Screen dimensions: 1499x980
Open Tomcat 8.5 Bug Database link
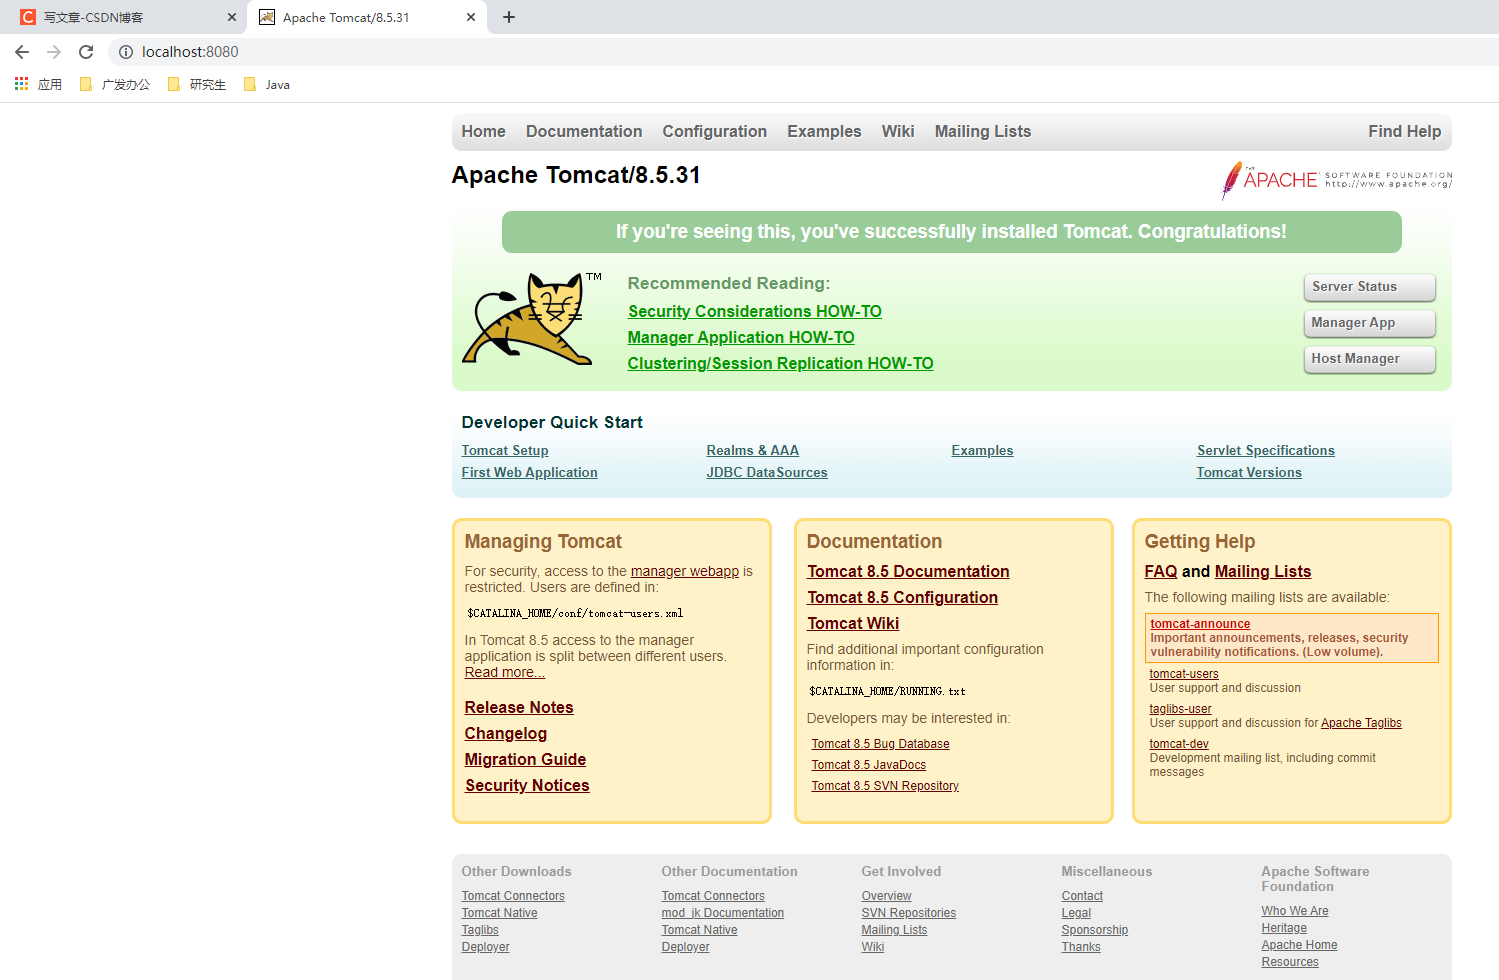[880, 744]
